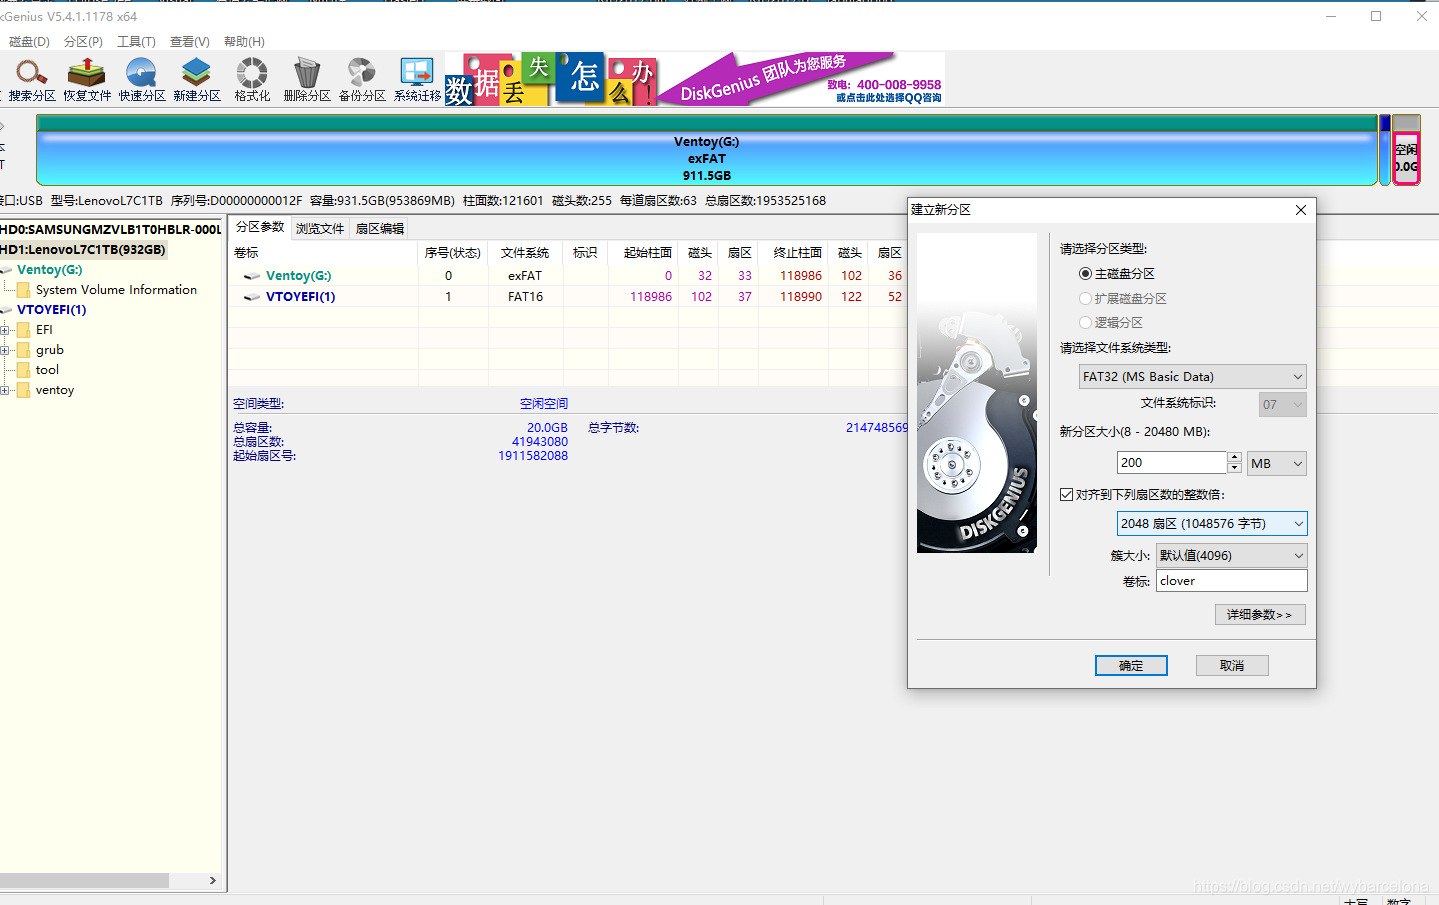Toggle align to sector multiple checkbox
The image size is (1439, 905).
(1067, 494)
